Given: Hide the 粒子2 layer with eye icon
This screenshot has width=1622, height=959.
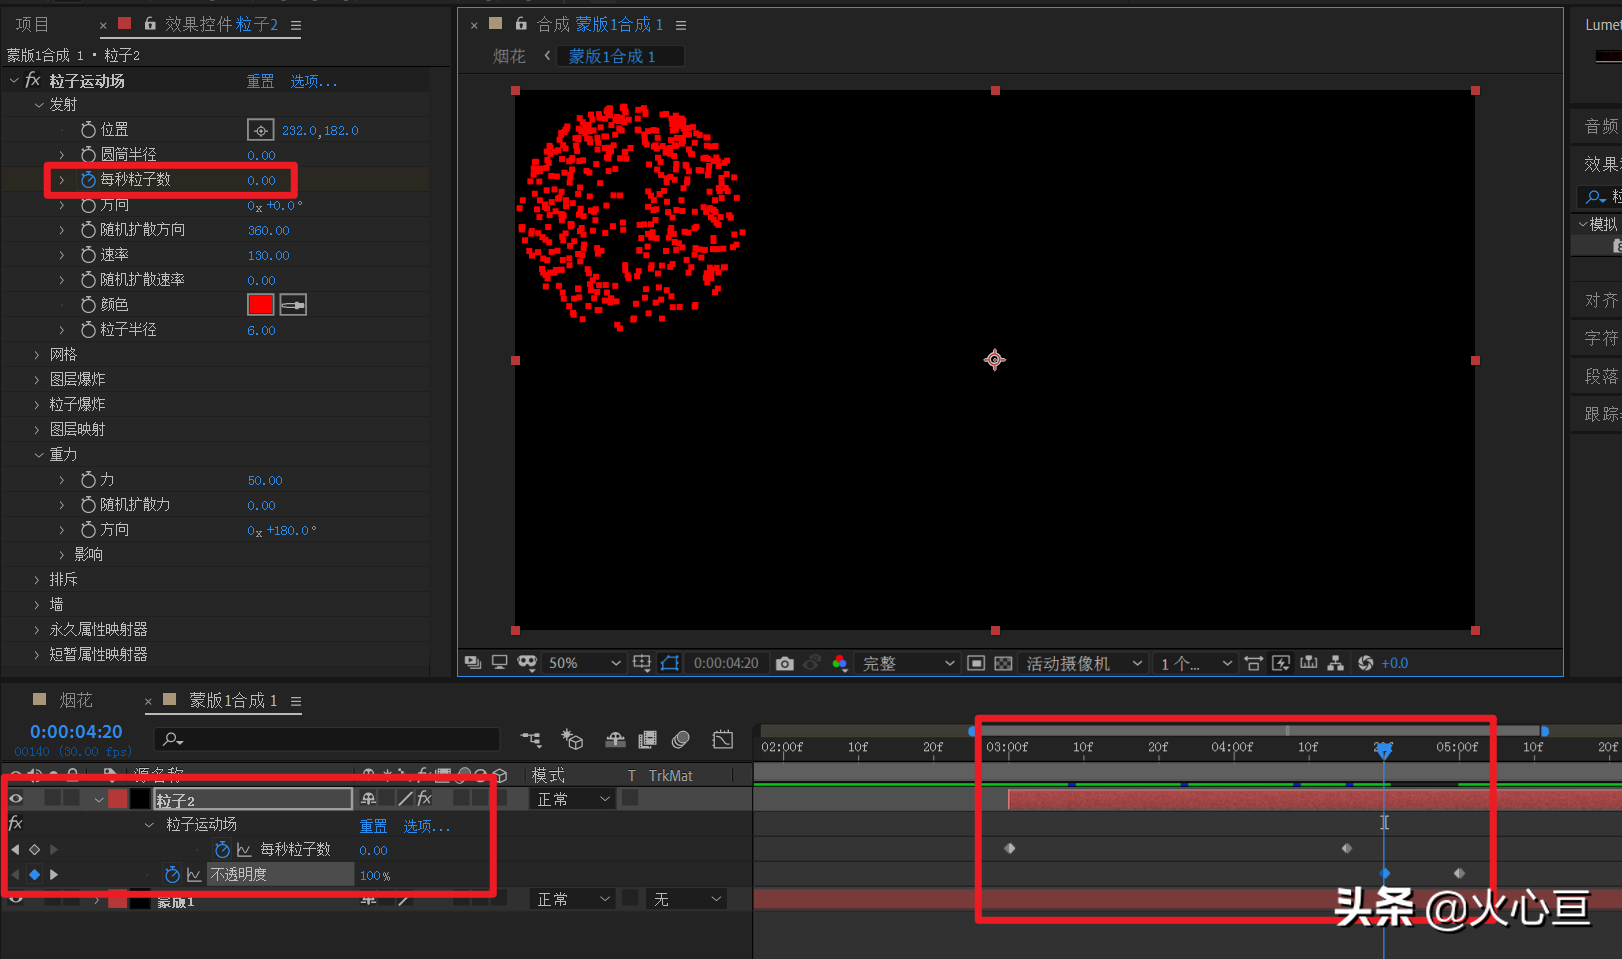Looking at the screenshot, I should (x=16, y=799).
